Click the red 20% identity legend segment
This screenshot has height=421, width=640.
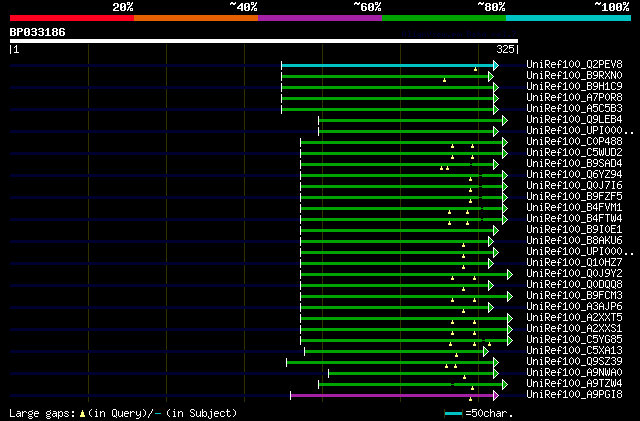72,18
